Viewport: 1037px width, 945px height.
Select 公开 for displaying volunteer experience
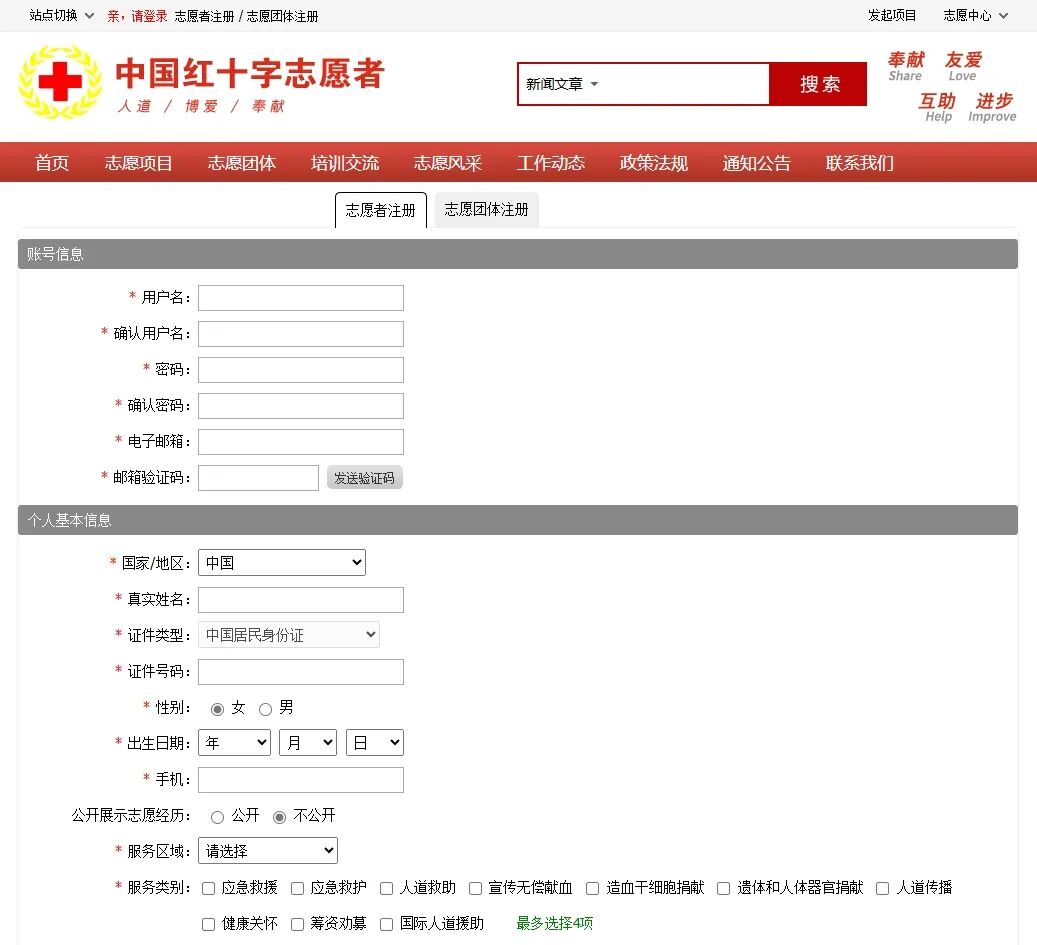coord(217,816)
